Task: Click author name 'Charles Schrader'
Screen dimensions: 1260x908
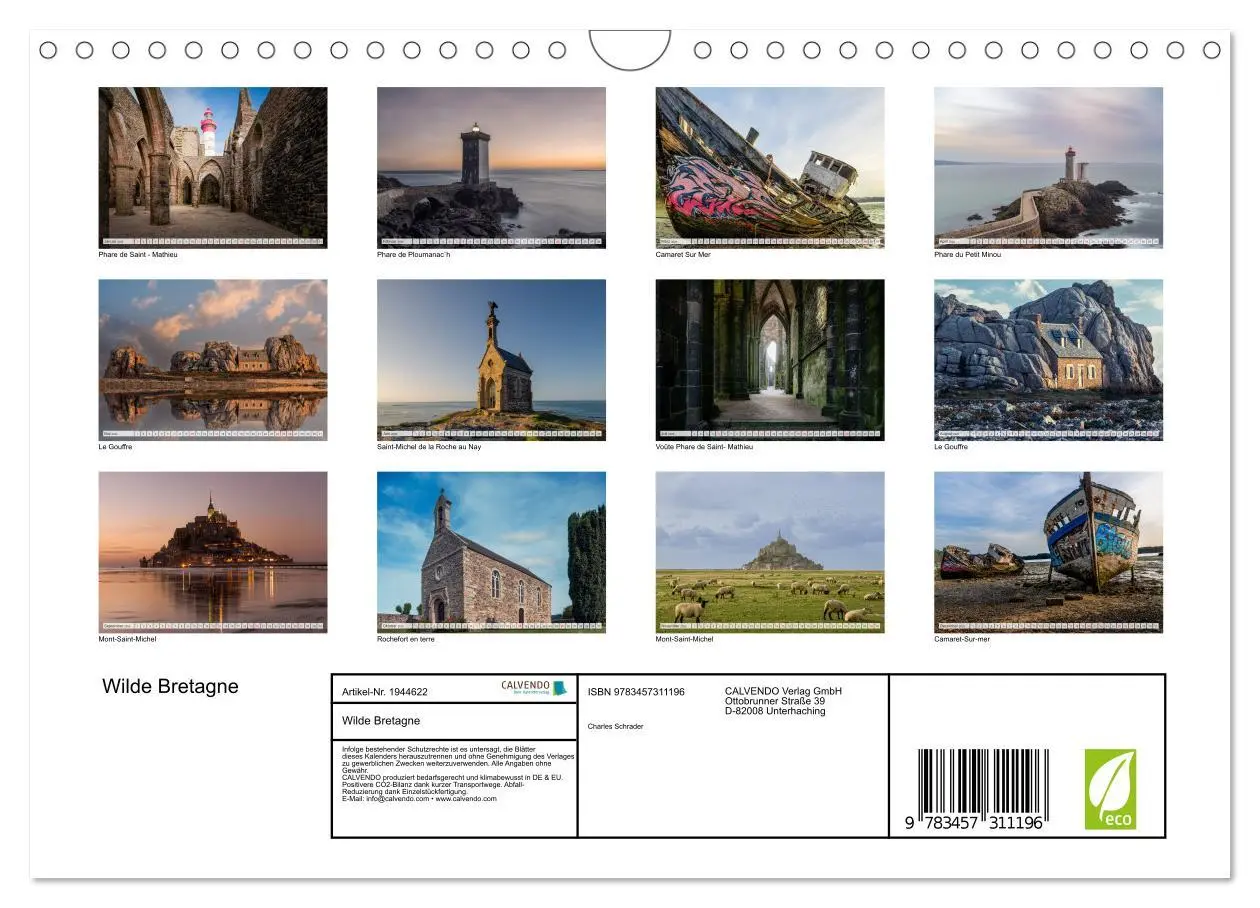Action: (x=616, y=727)
